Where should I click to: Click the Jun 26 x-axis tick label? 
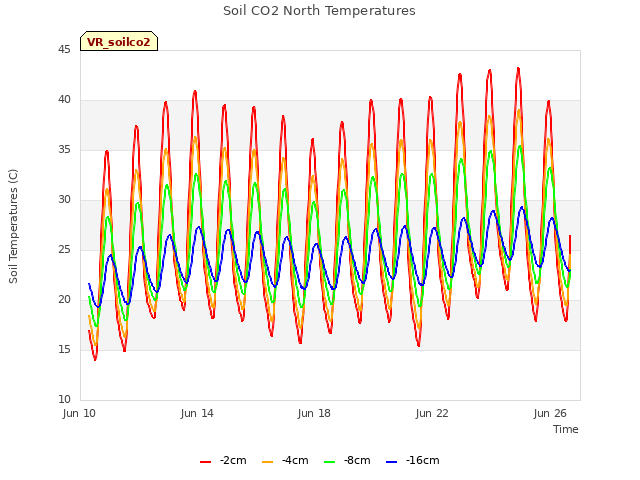pos(550,413)
